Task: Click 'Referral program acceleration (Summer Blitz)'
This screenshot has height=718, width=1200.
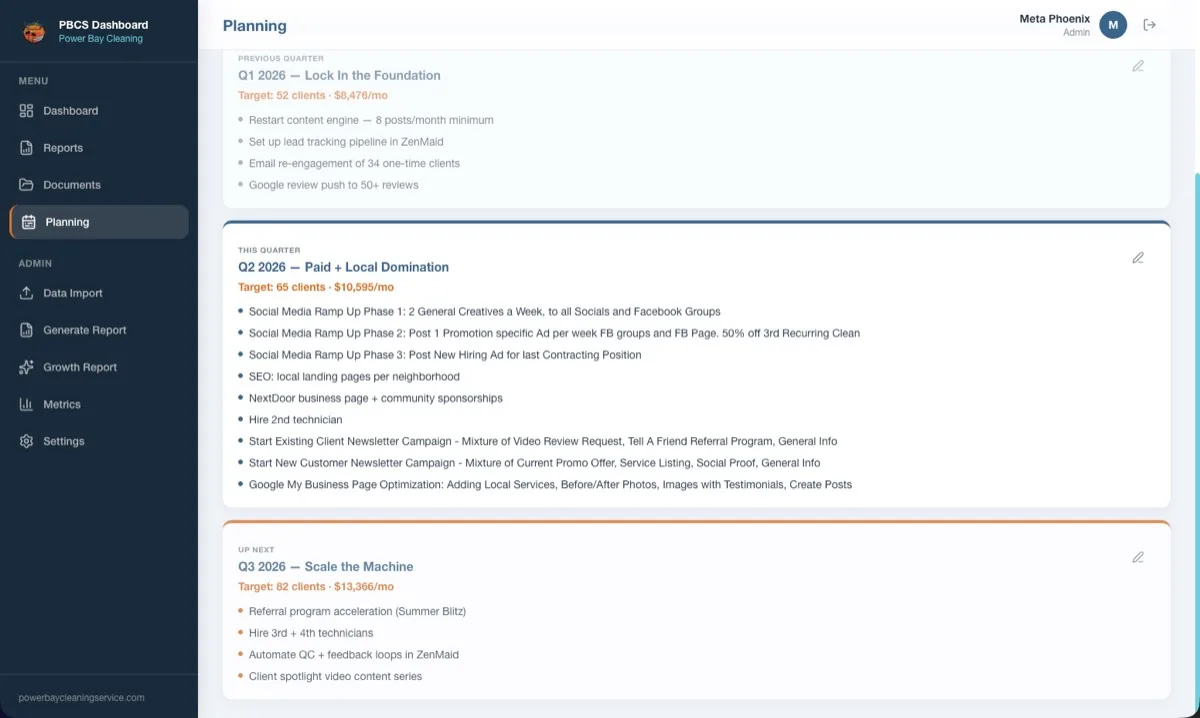Action: pos(357,611)
